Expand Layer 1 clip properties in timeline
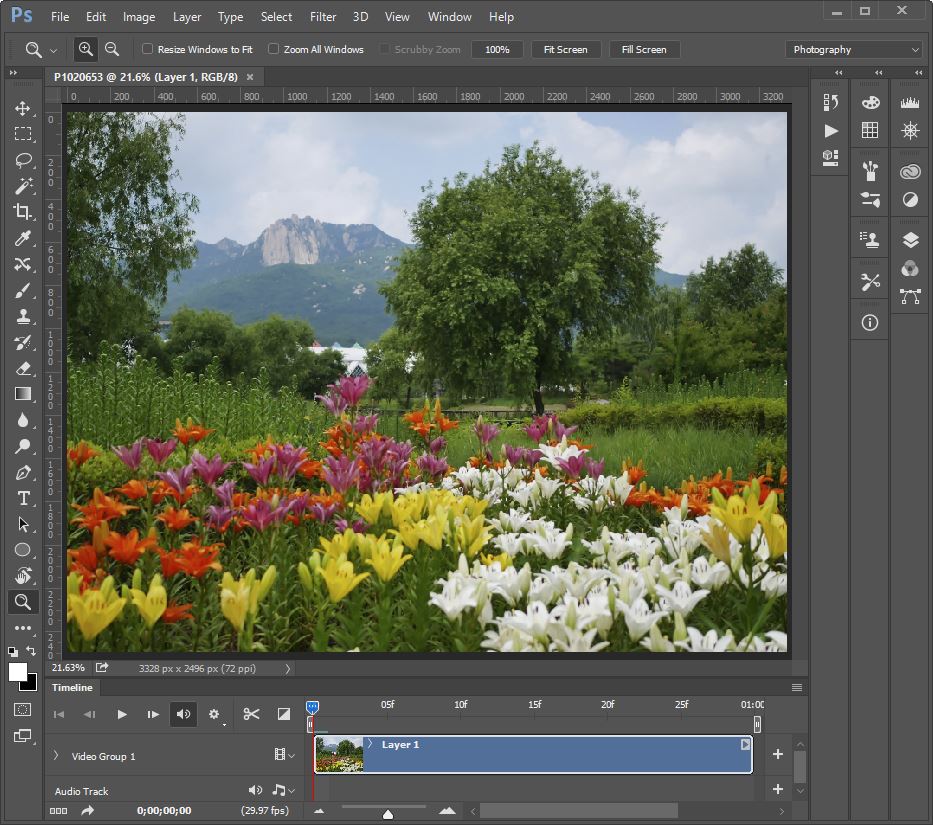The height and width of the screenshot is (825, 933). [x=370, y=744]
